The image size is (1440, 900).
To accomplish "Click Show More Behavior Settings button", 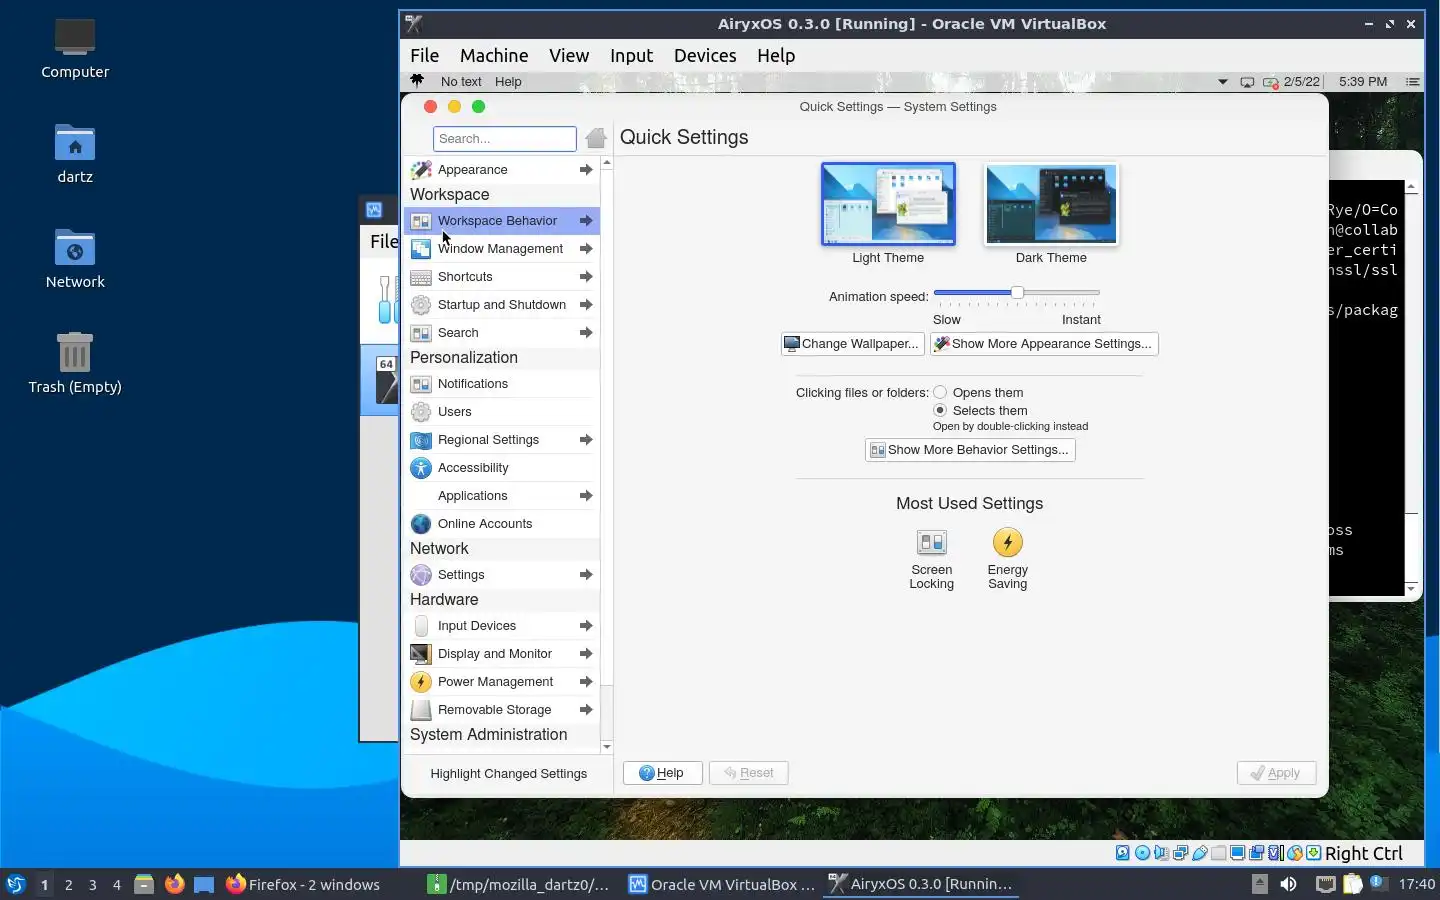I will 970,450.
